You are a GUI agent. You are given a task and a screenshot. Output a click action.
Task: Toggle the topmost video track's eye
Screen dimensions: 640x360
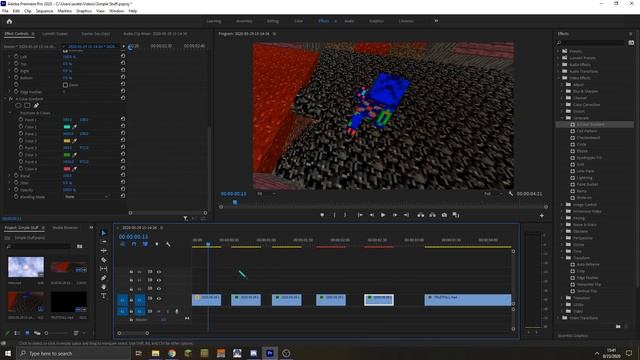pyautogui.click(x=159, y=271)
